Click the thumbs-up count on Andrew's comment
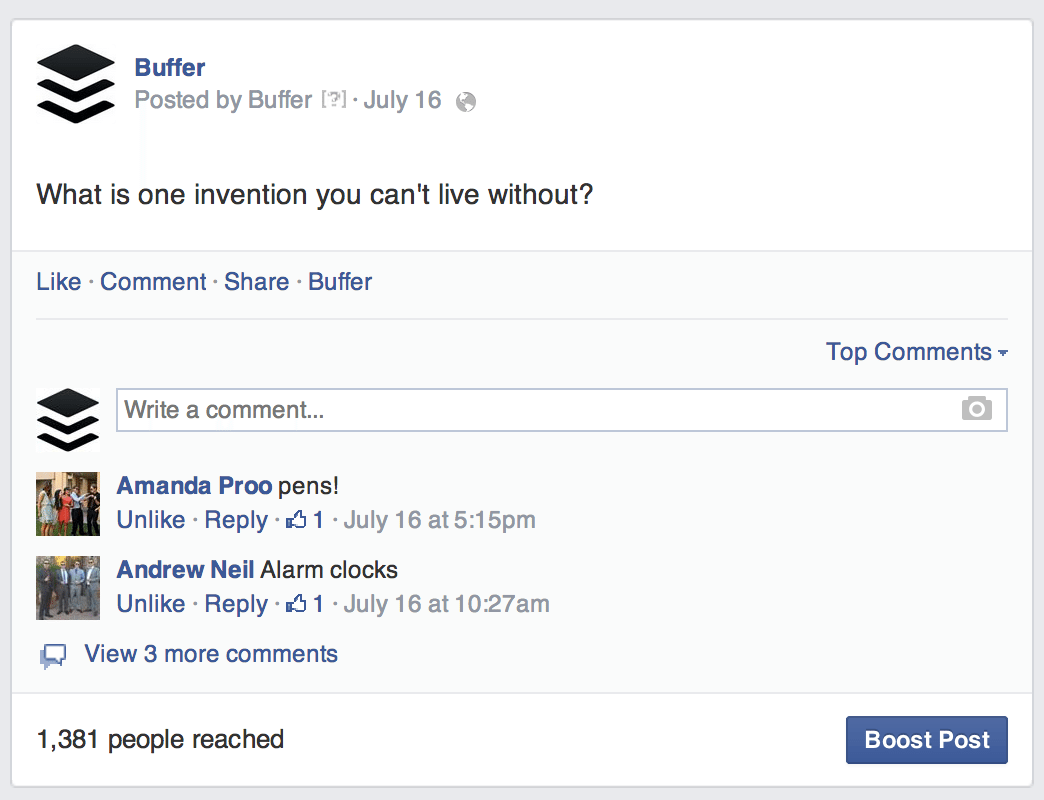1044x800 pixels. 305,604
